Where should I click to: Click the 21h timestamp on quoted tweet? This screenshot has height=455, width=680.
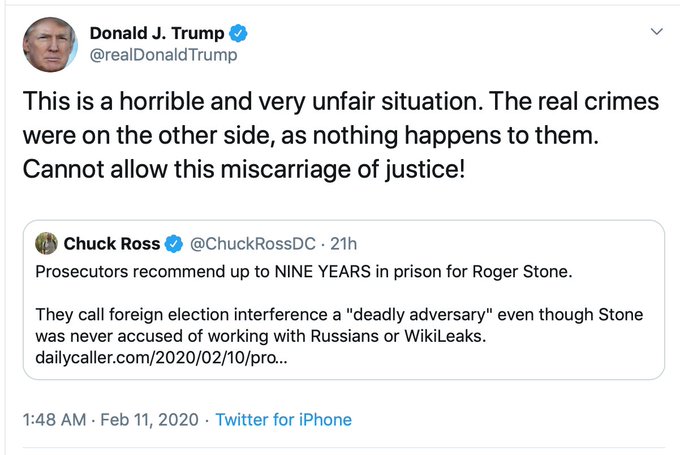343,244
